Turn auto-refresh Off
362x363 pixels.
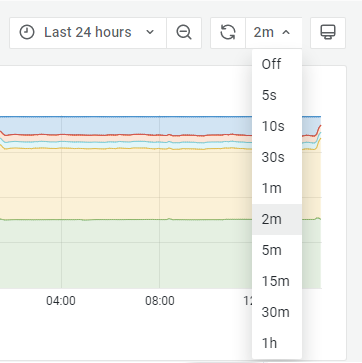tap(277, 64)
